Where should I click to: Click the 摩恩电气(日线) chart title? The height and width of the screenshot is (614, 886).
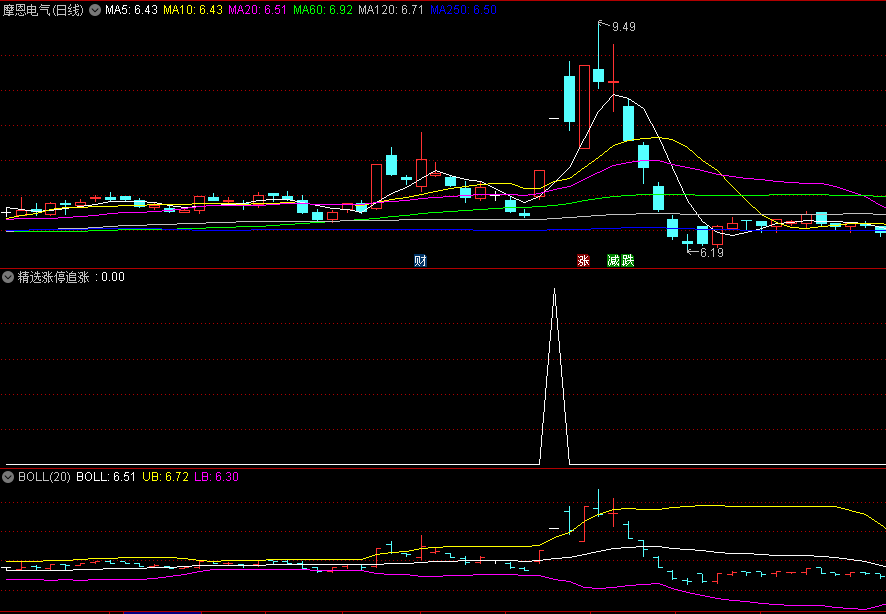point(44,10)
